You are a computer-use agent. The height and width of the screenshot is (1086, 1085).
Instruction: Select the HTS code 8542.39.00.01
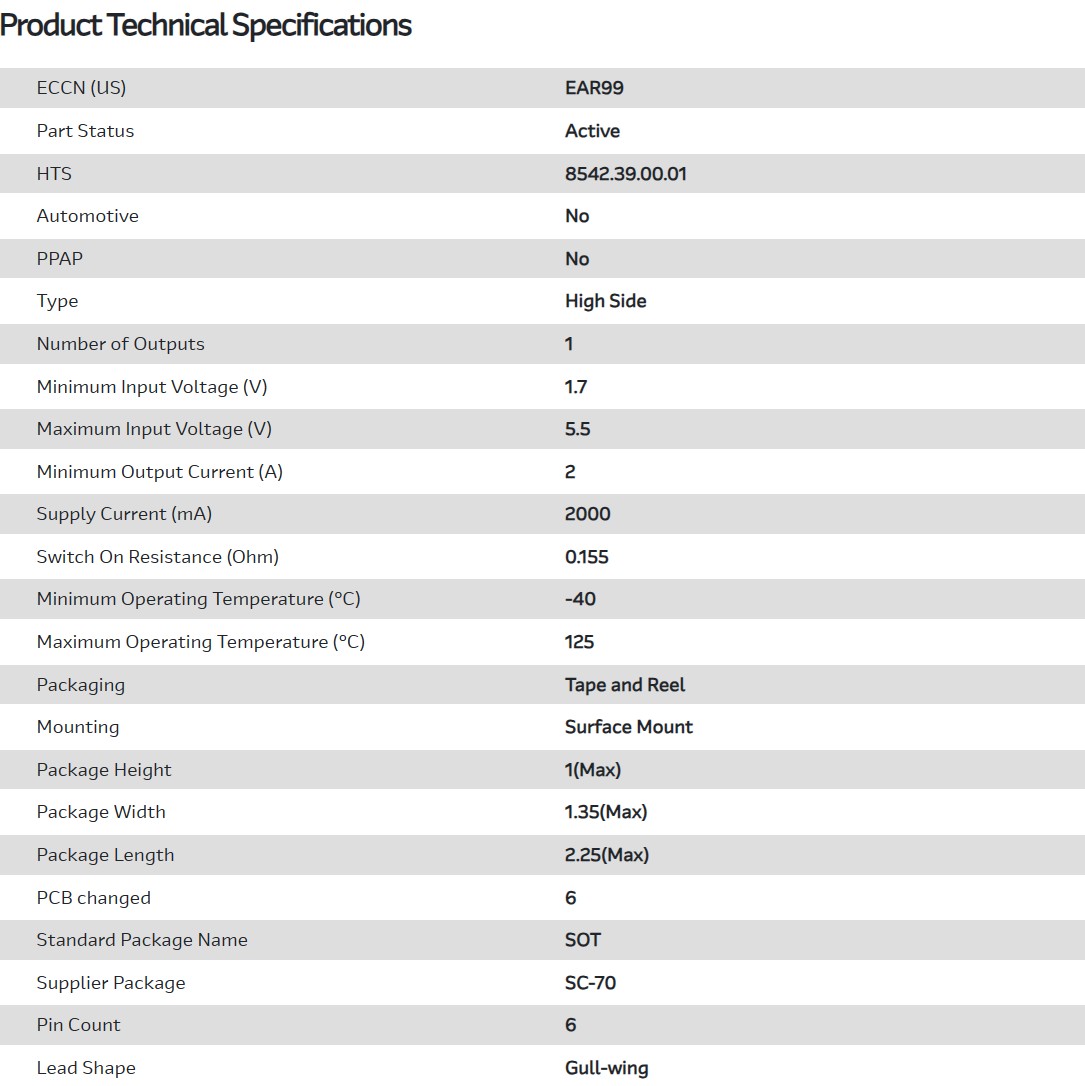pyautogui.click(x=625, y=174)
